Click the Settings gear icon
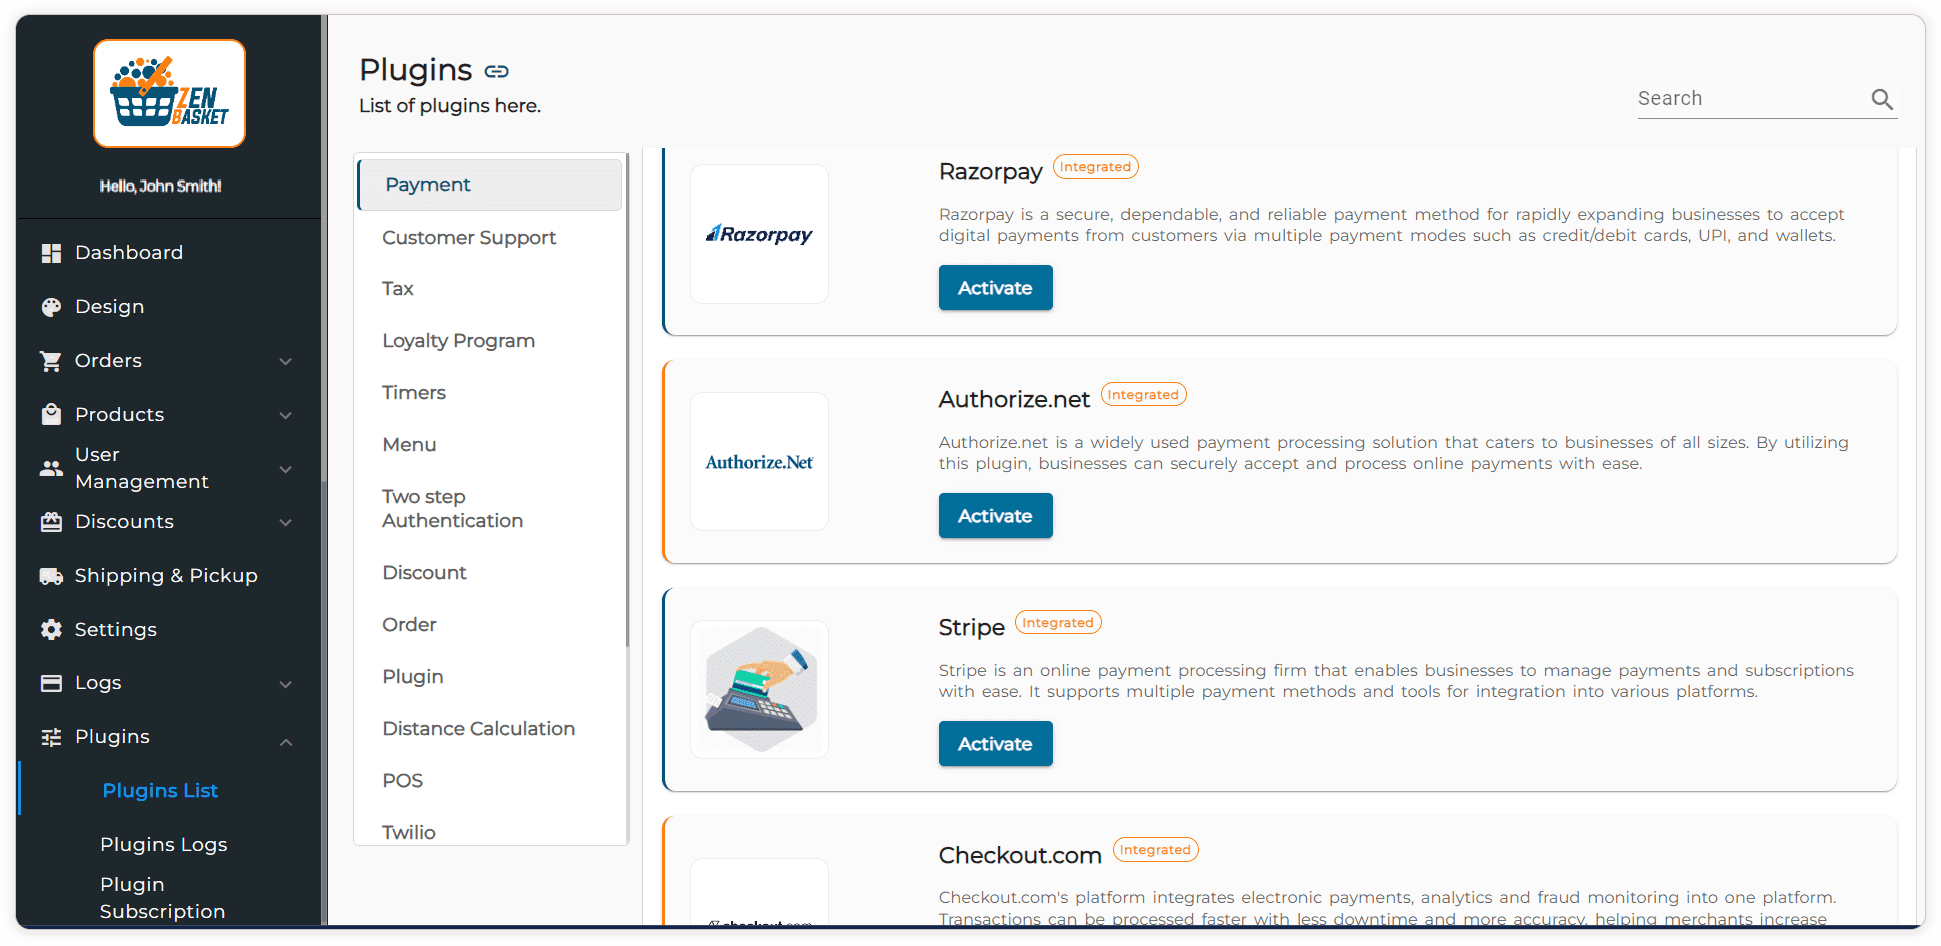 (x=51, y=630)
